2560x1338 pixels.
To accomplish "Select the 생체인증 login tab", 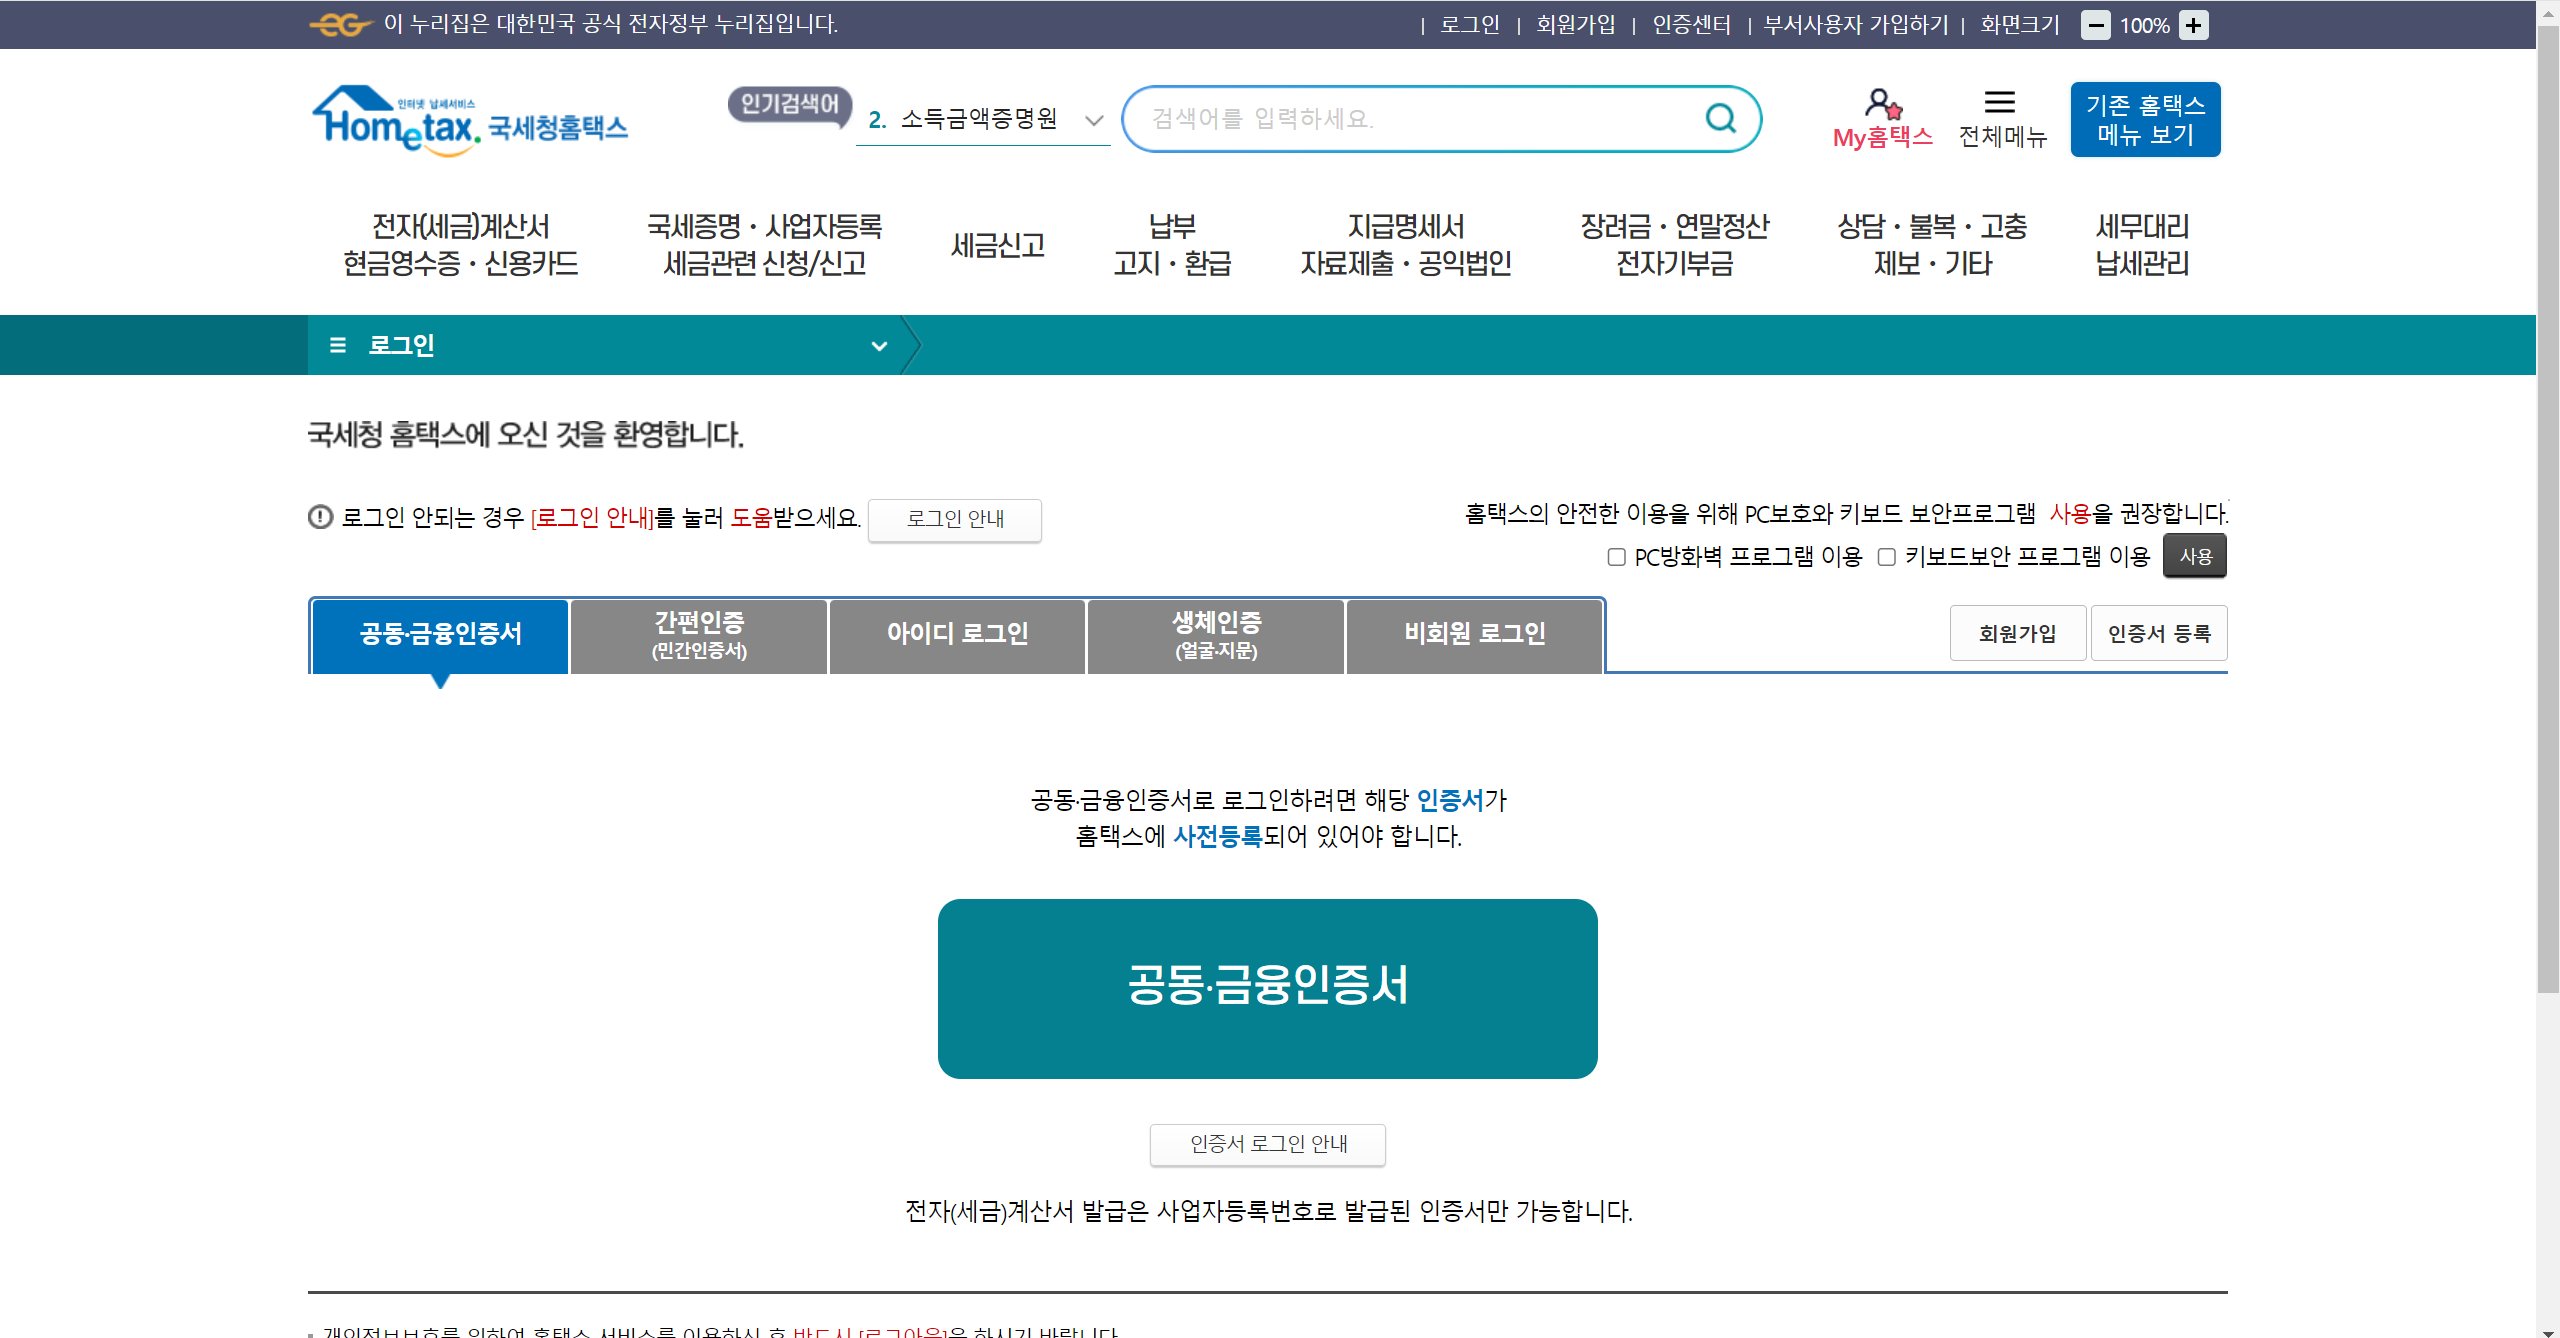I will 1216,635.
